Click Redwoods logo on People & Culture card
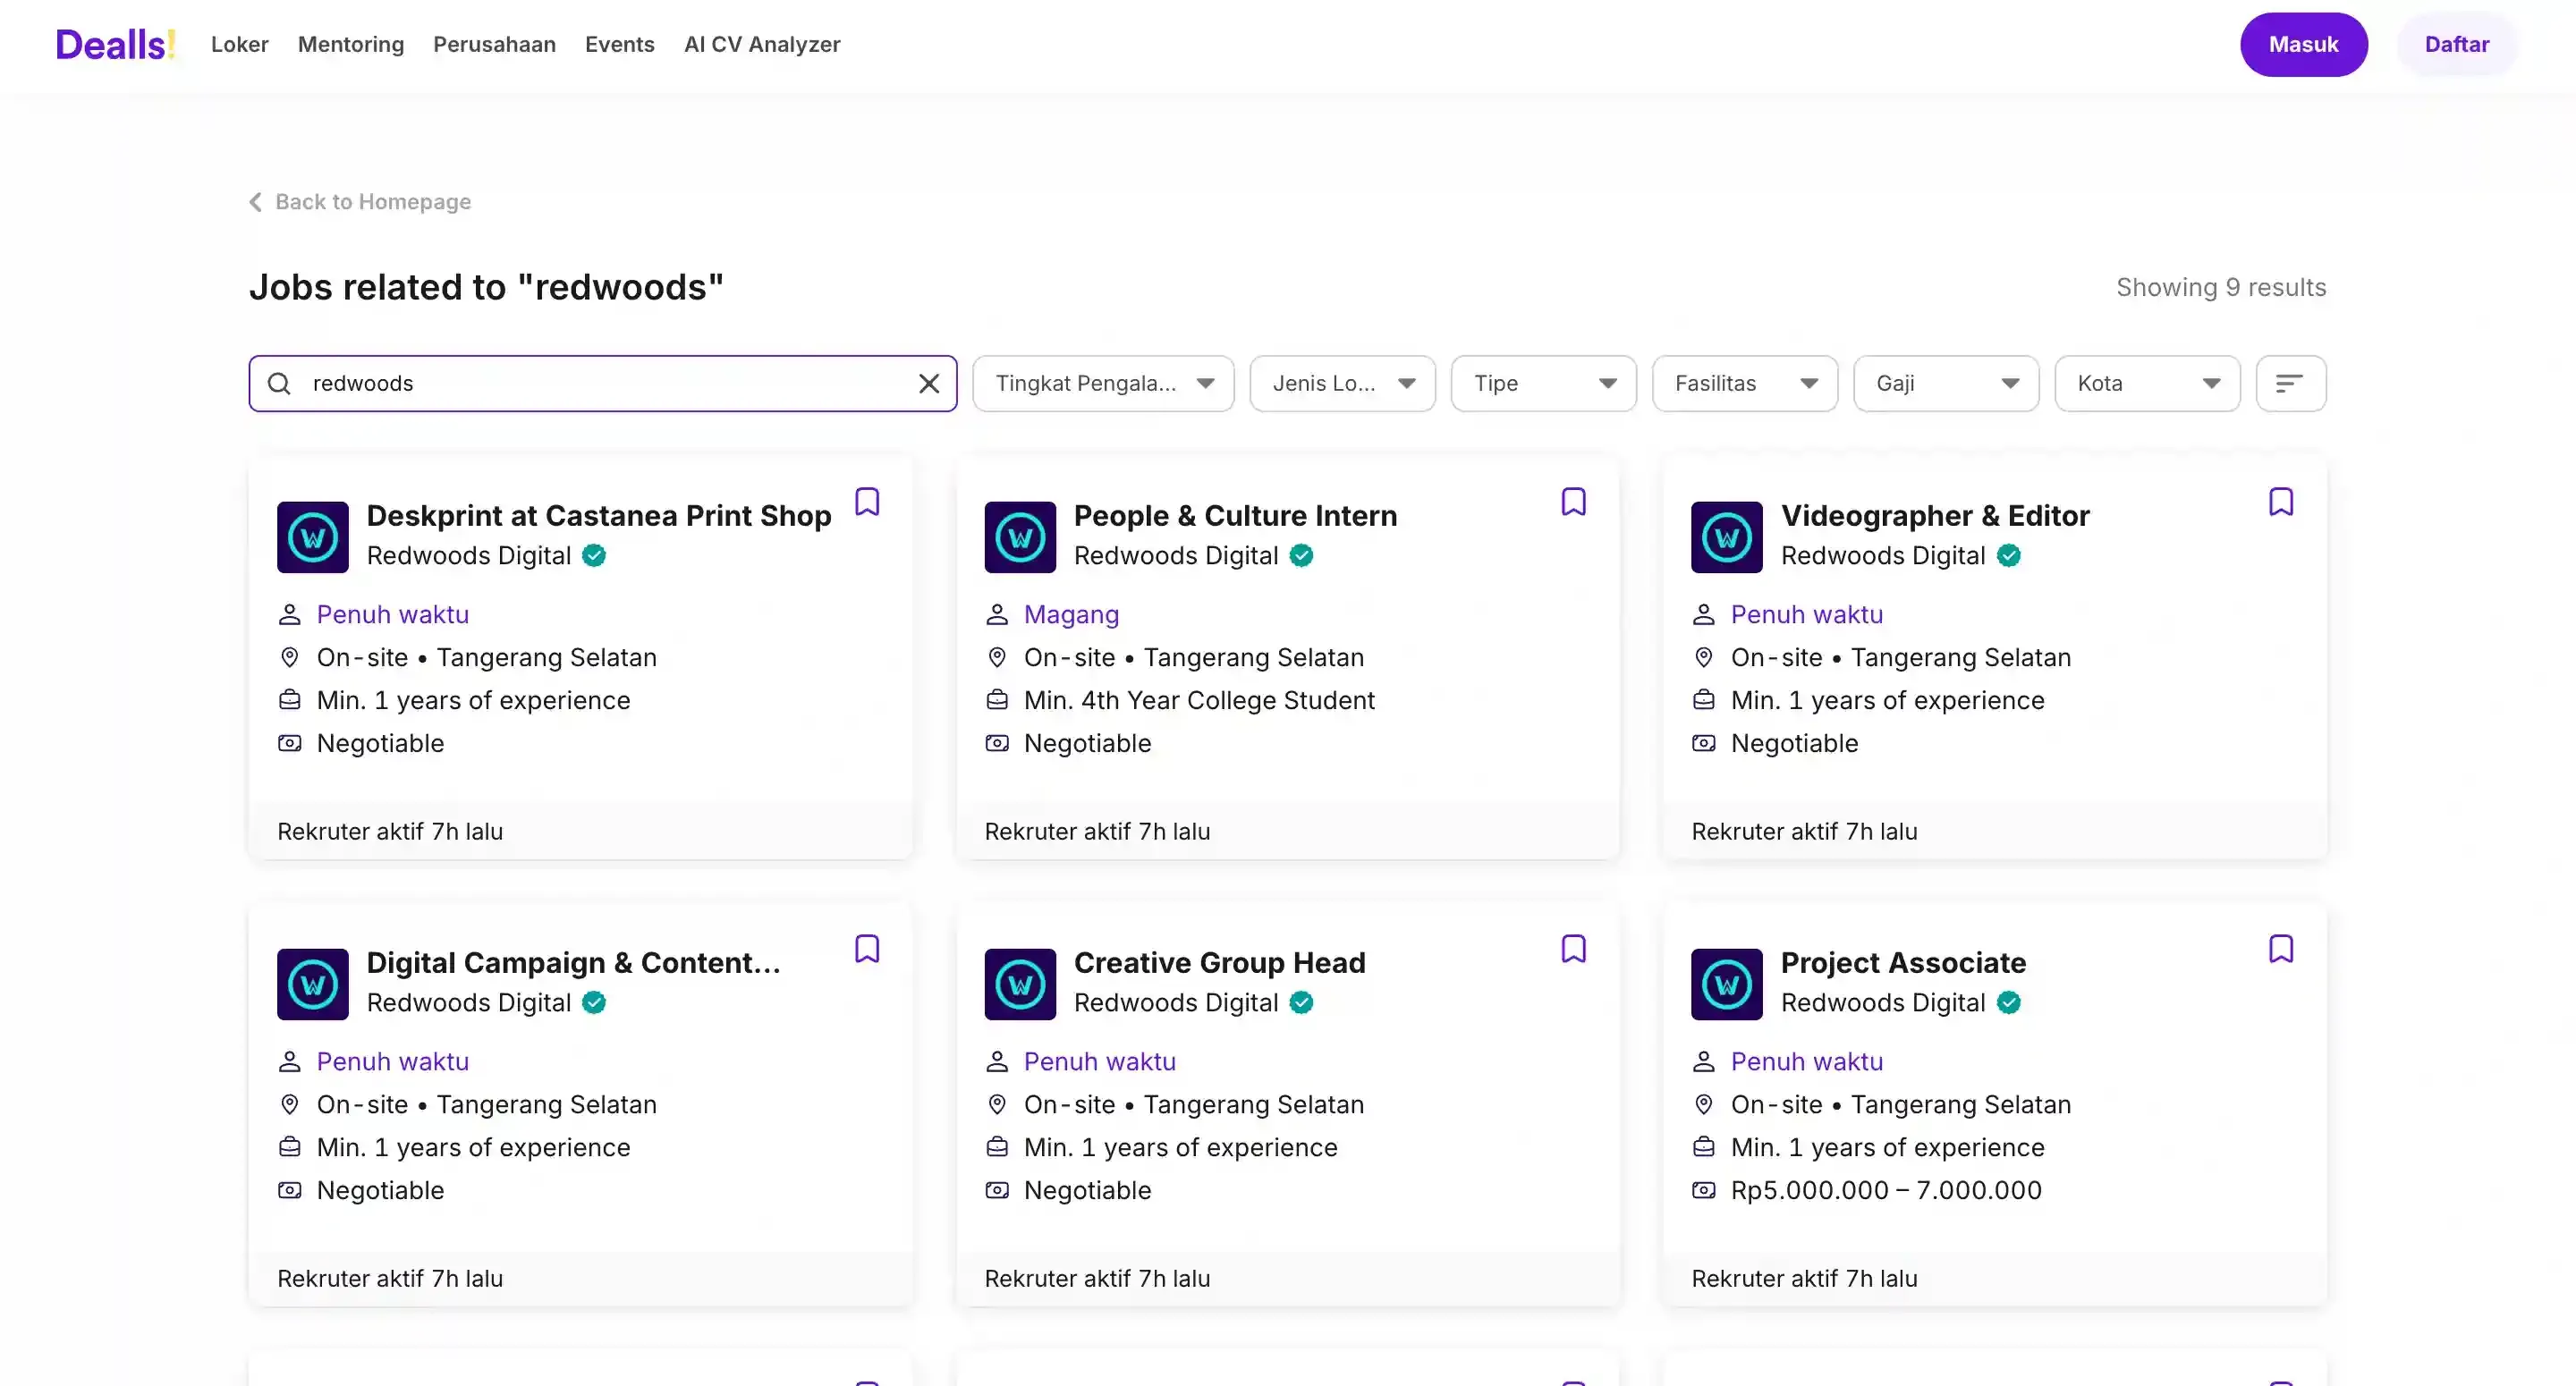This screenshot has width=2576, height=1386. click(x=1020, y=537)
